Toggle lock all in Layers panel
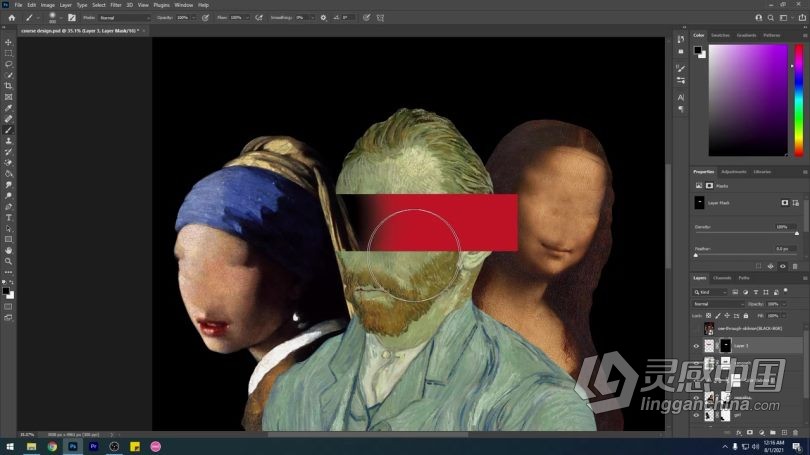Viewport: 810px width, 455px height. [x=745, y=316]
